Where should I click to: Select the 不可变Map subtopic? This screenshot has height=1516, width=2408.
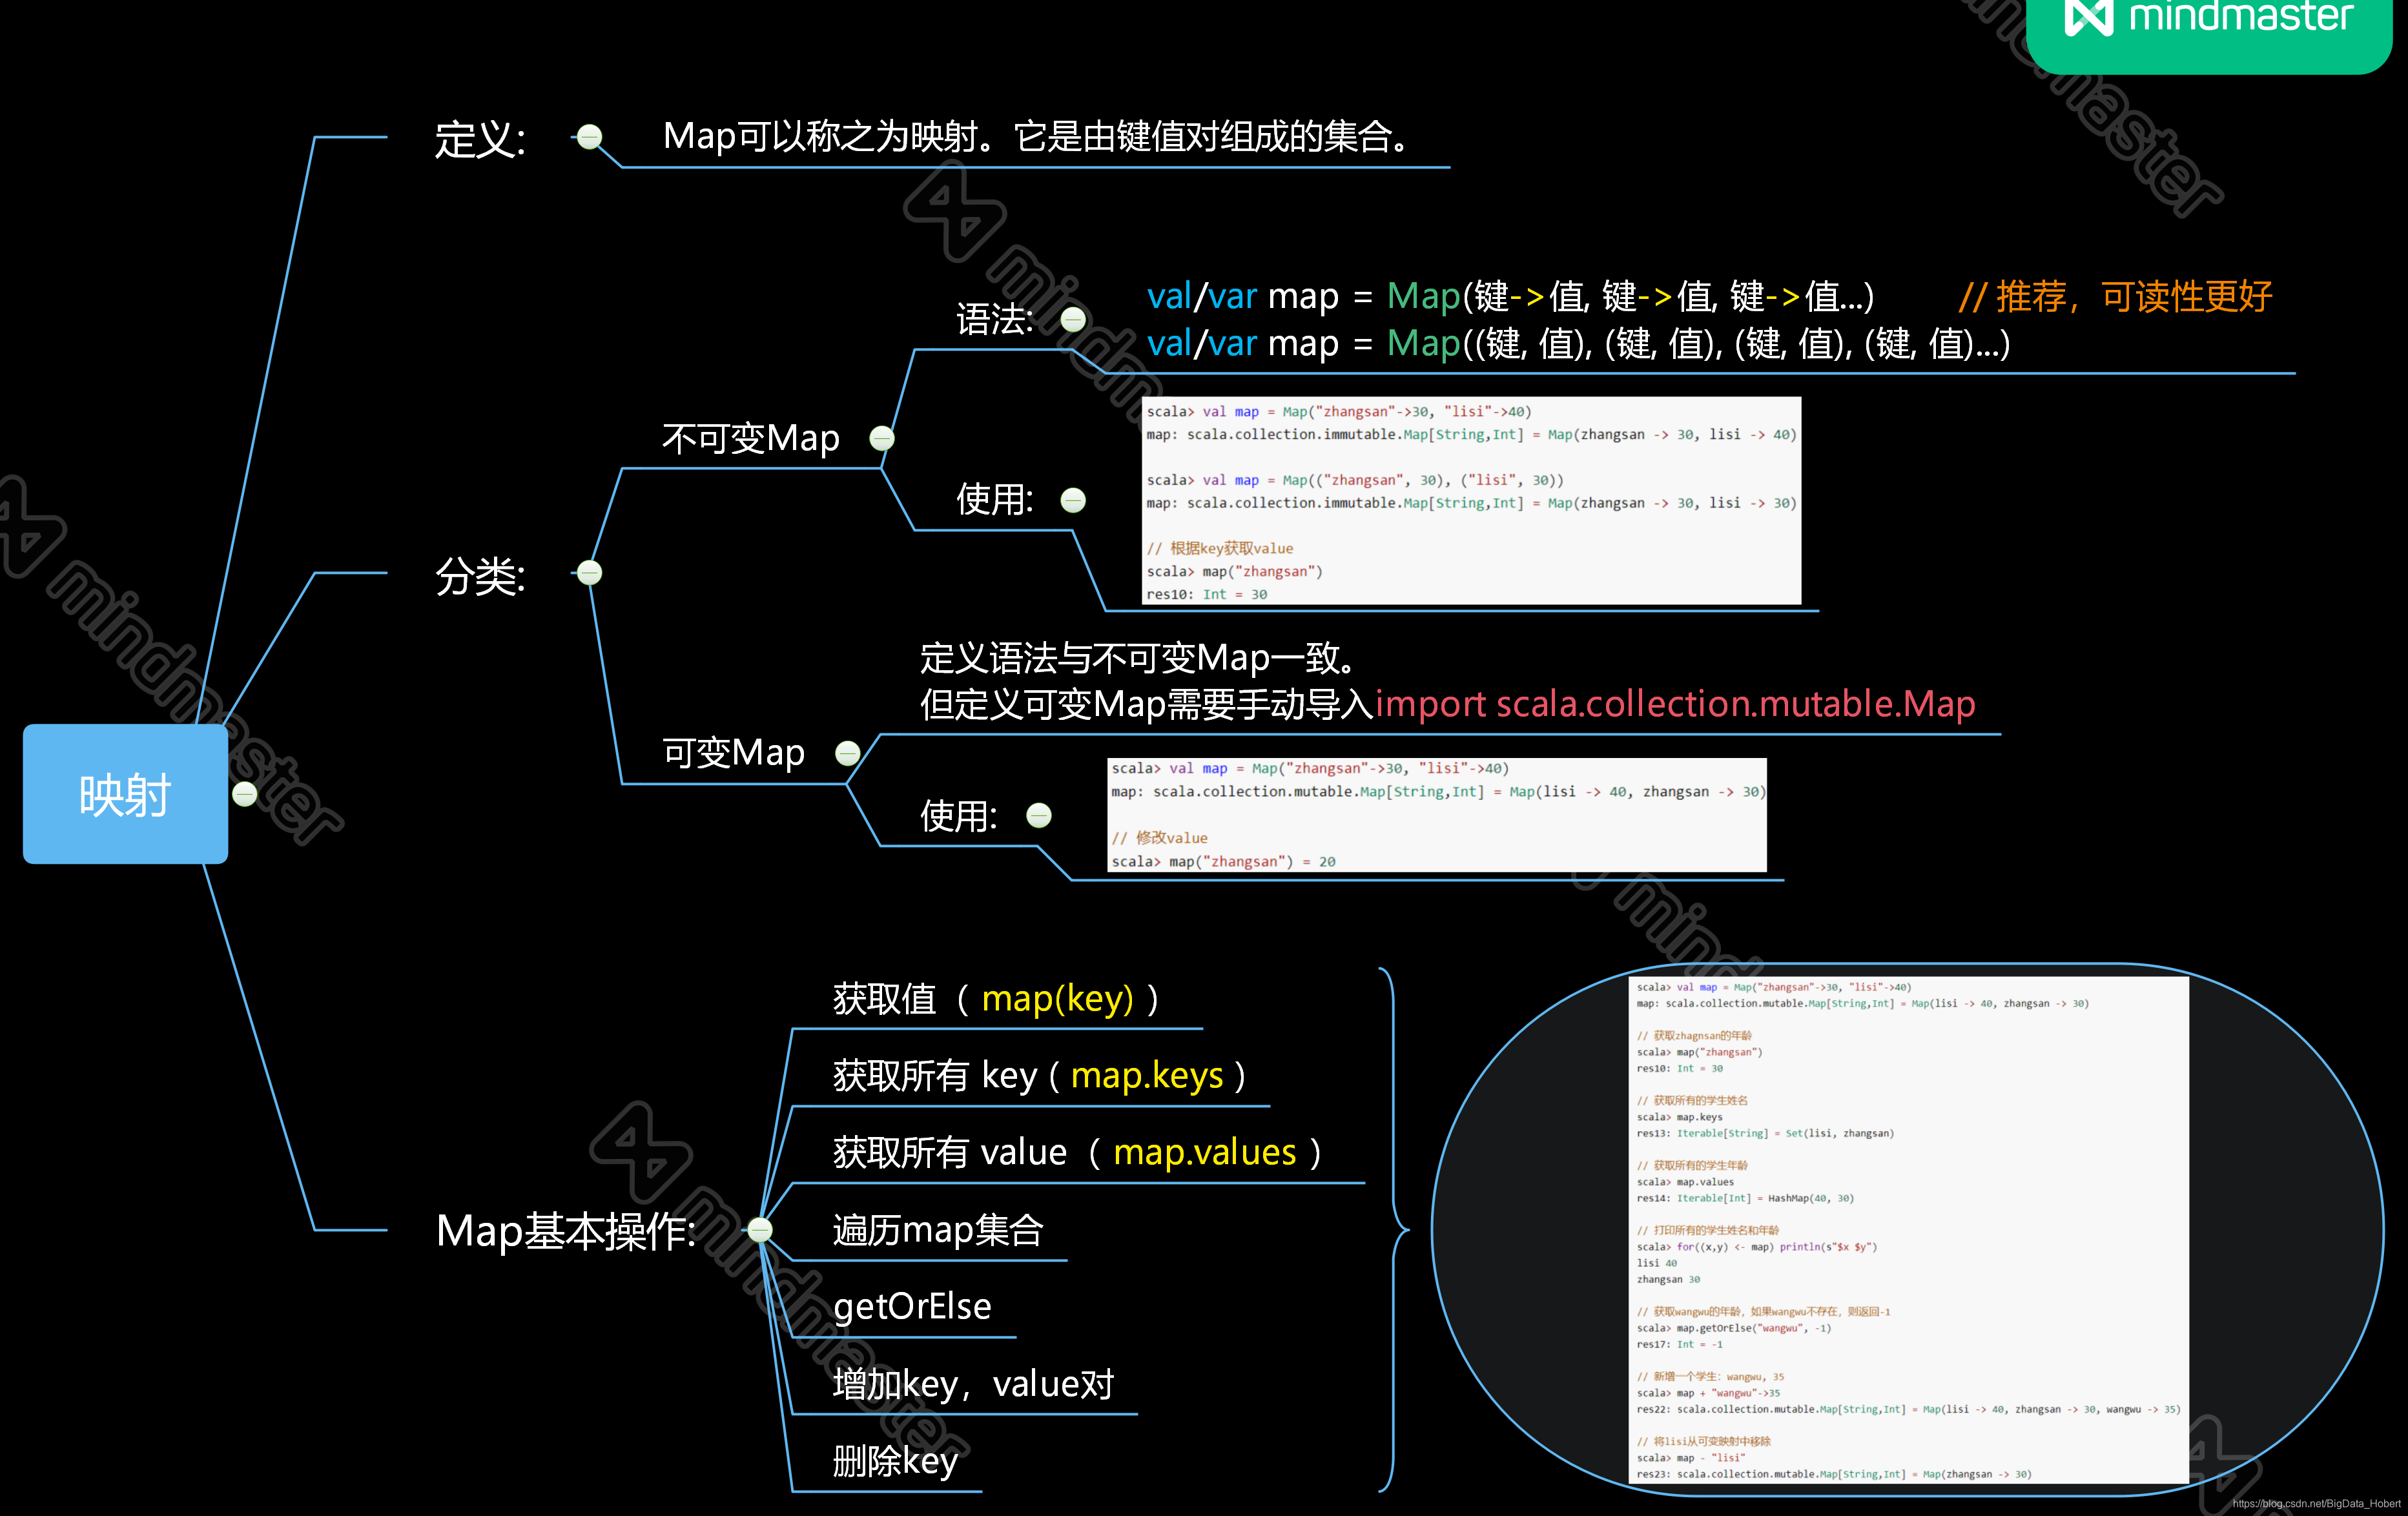[751, 438]
